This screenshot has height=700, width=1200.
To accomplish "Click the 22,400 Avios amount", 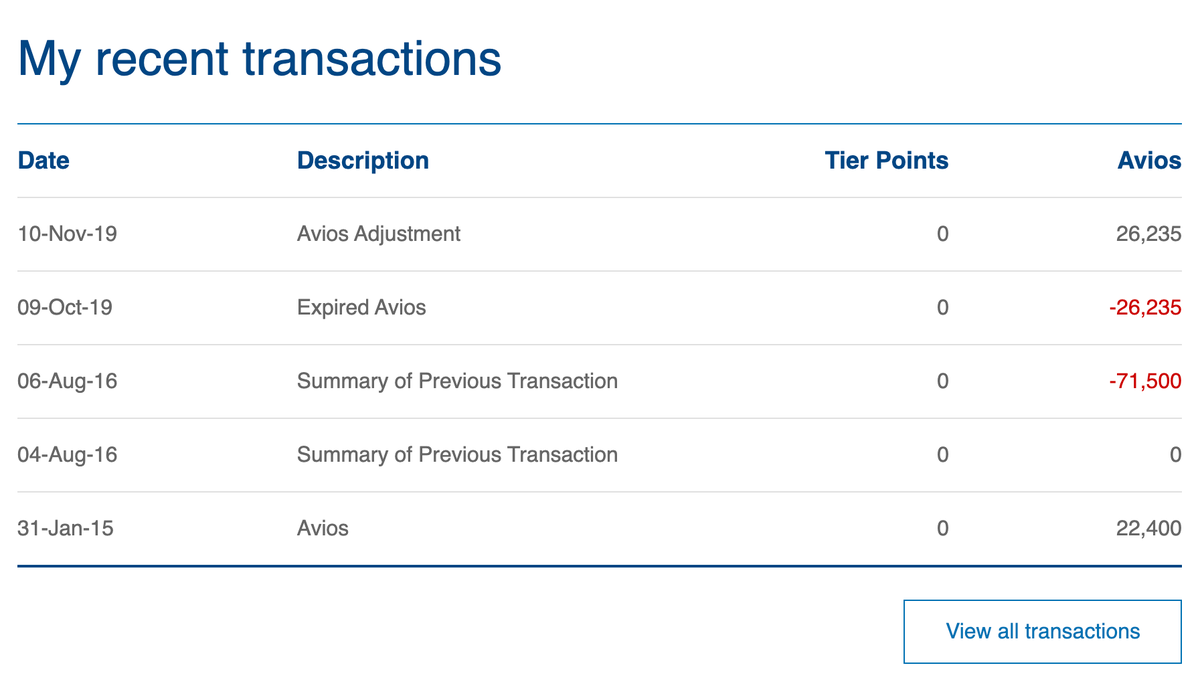I will click(x=1148, y=528).
